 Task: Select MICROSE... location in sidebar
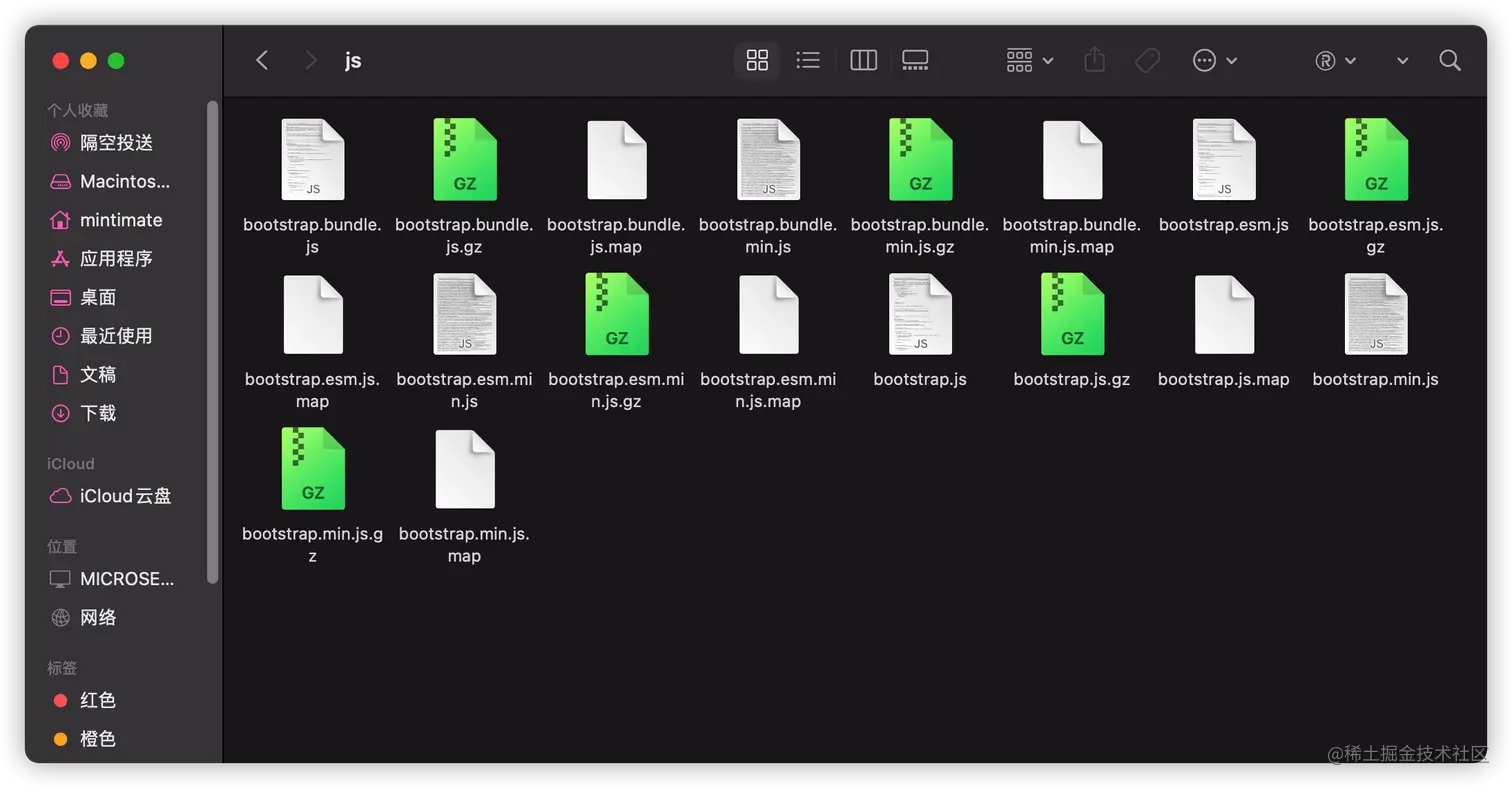coord(111,579)
